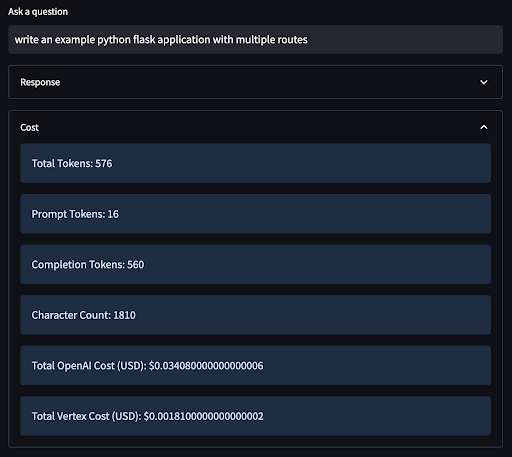Select the Total Tokens: 576 info box
512x457 pixels.
point(255,163)
